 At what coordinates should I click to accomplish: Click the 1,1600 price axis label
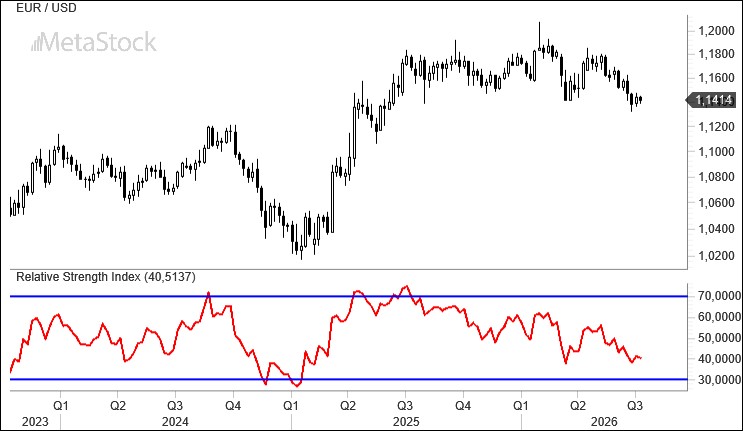(x=716, y=78)
